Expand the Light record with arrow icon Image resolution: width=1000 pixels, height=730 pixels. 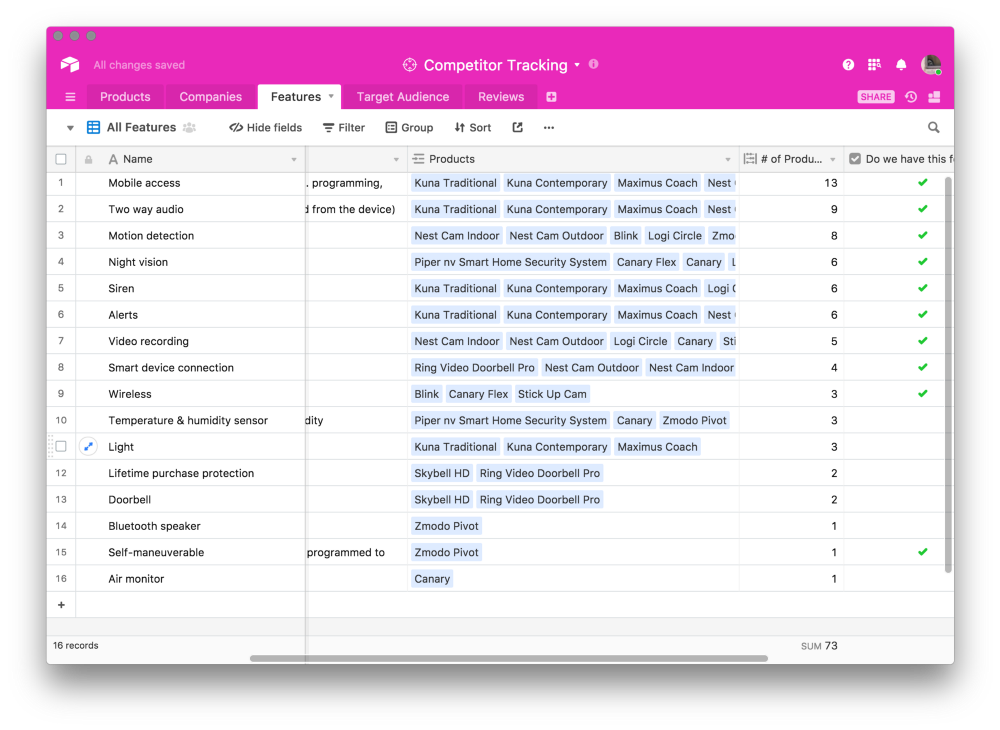[88, 446]
